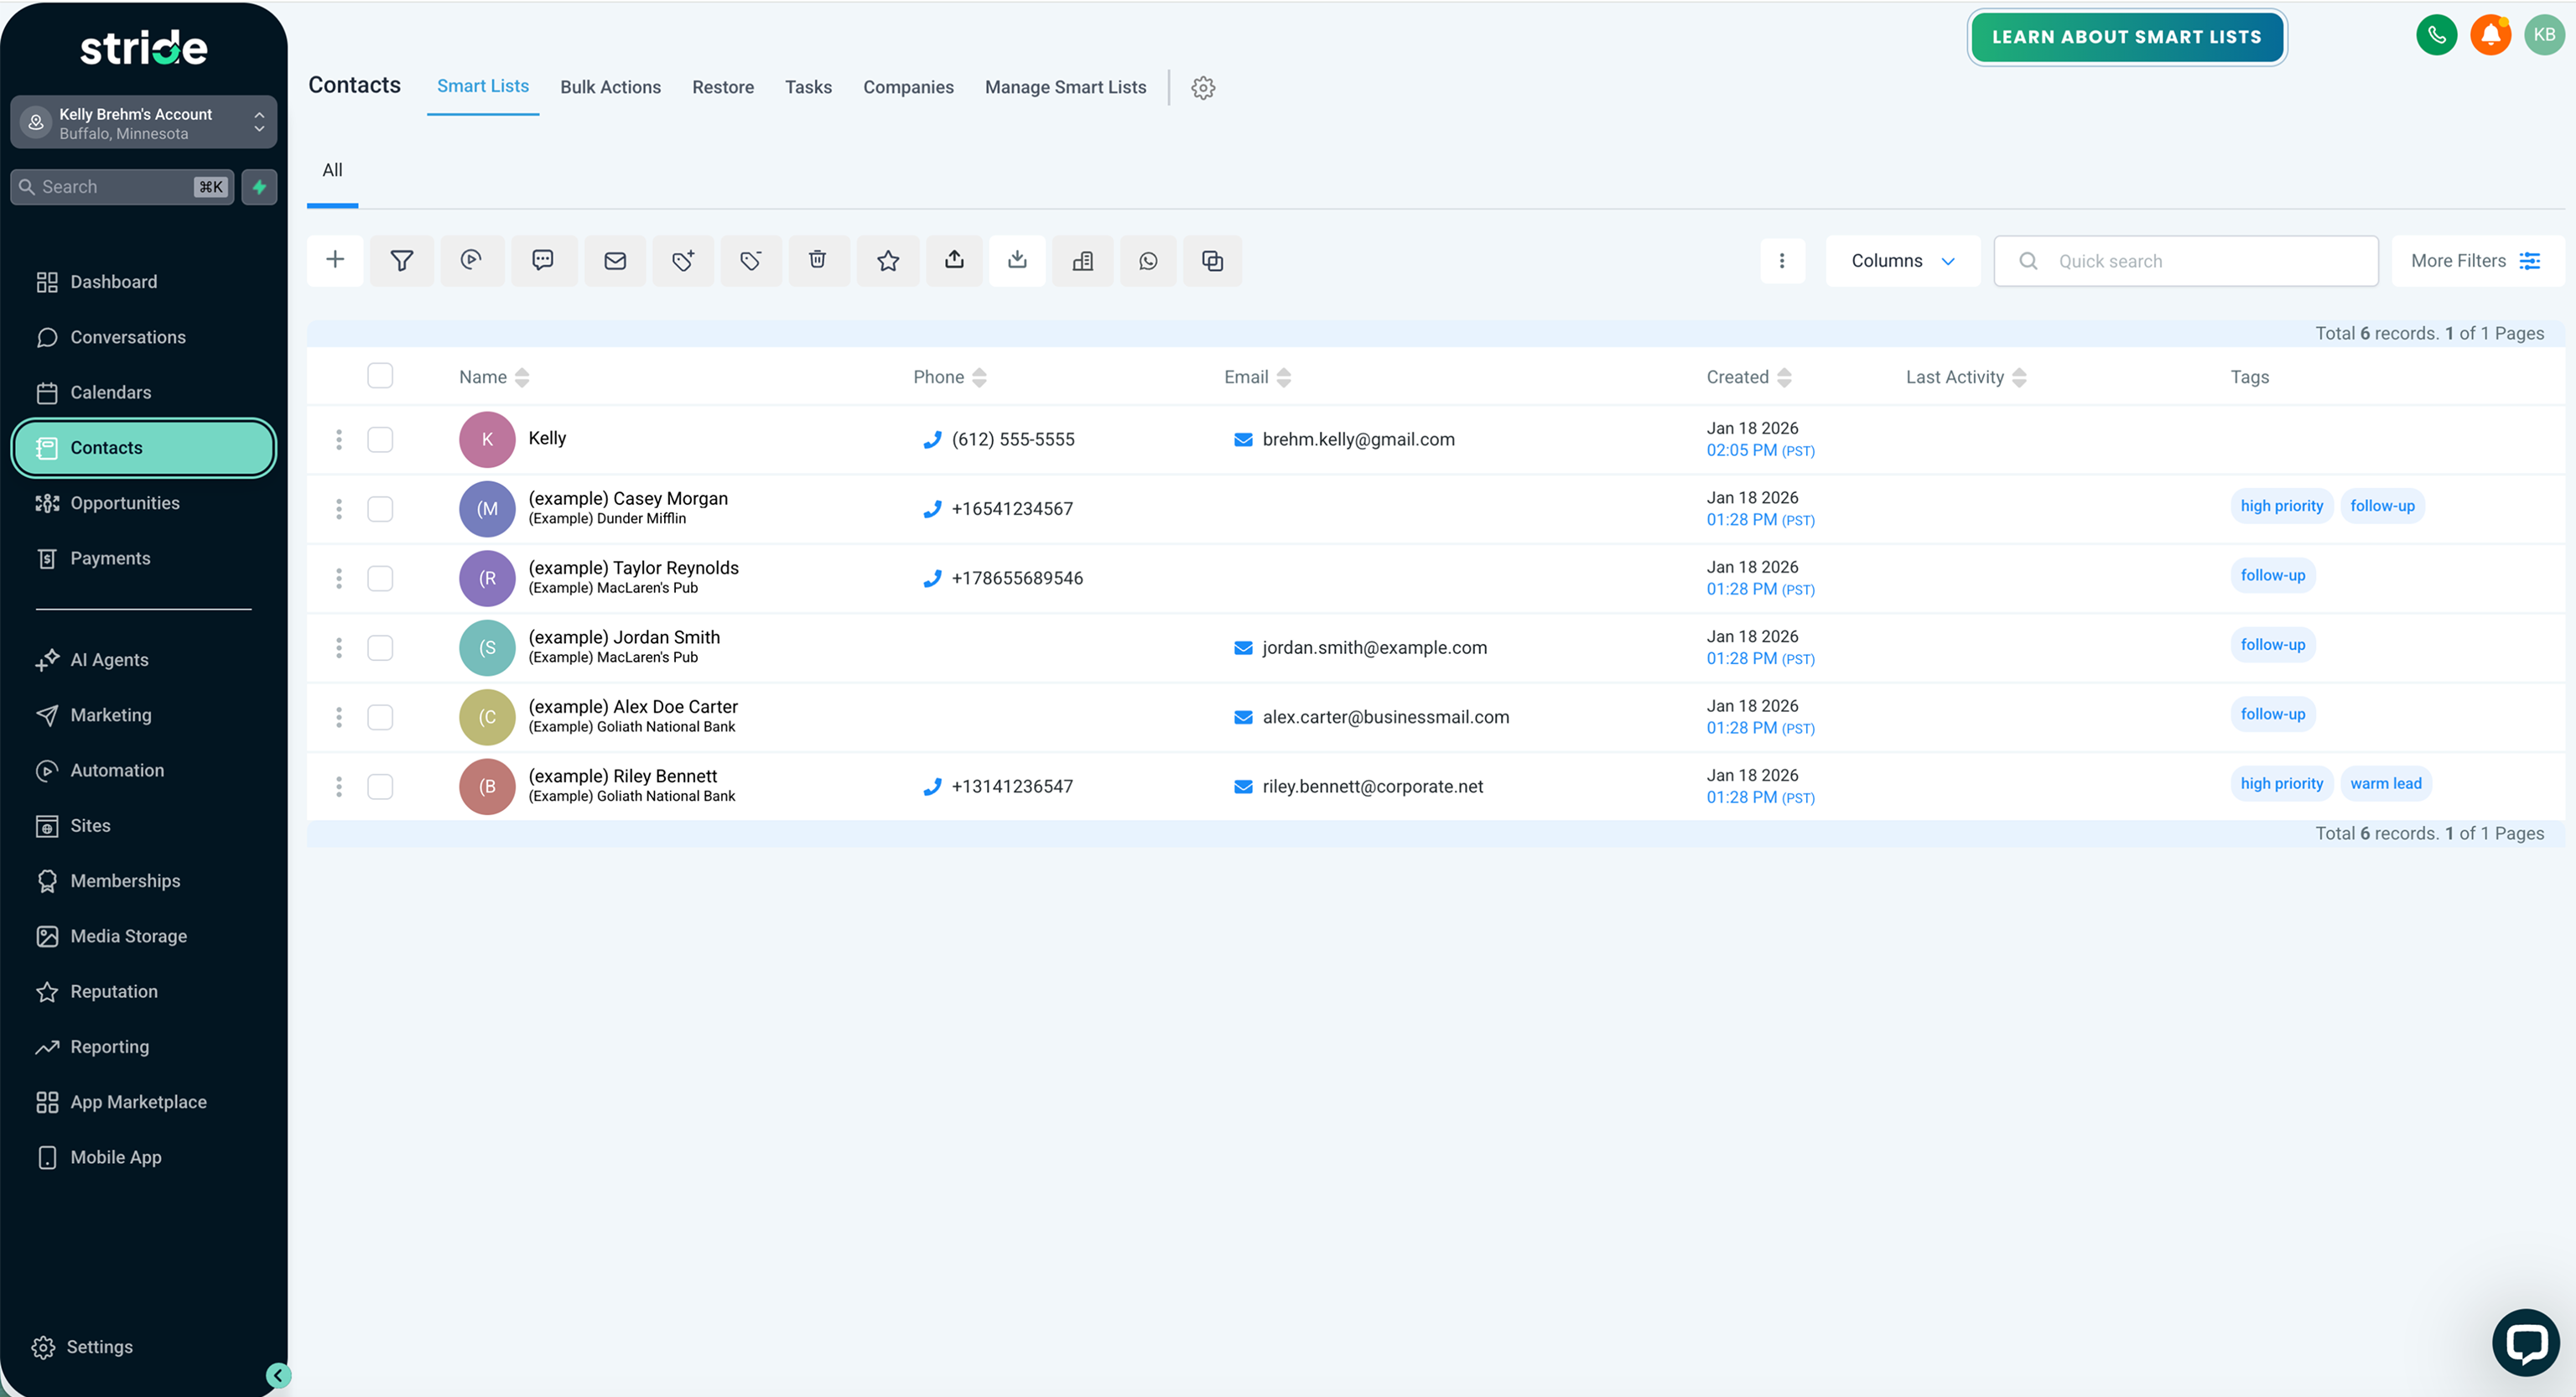Click the send email envelope toolbar icon
Screen dimensions: 2576x1397
(615, 260)
